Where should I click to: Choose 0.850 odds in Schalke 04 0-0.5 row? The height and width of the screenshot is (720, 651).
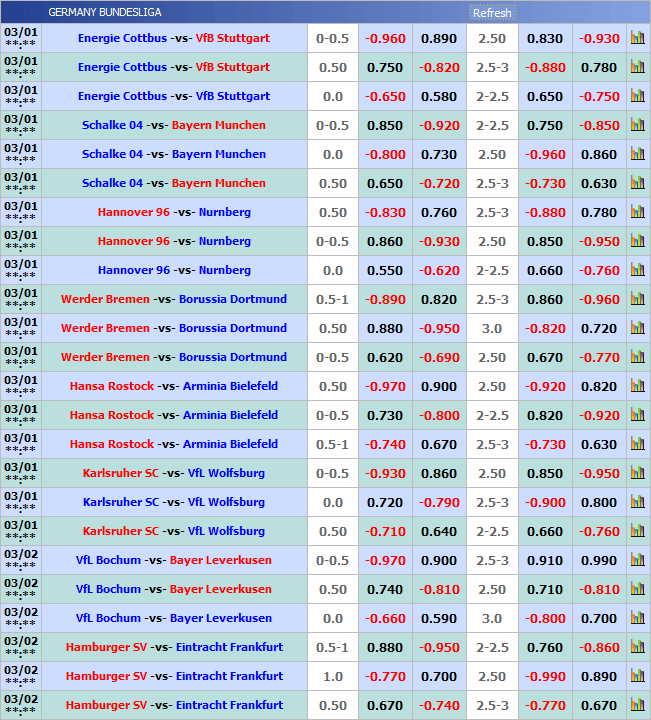pos(385,125)
